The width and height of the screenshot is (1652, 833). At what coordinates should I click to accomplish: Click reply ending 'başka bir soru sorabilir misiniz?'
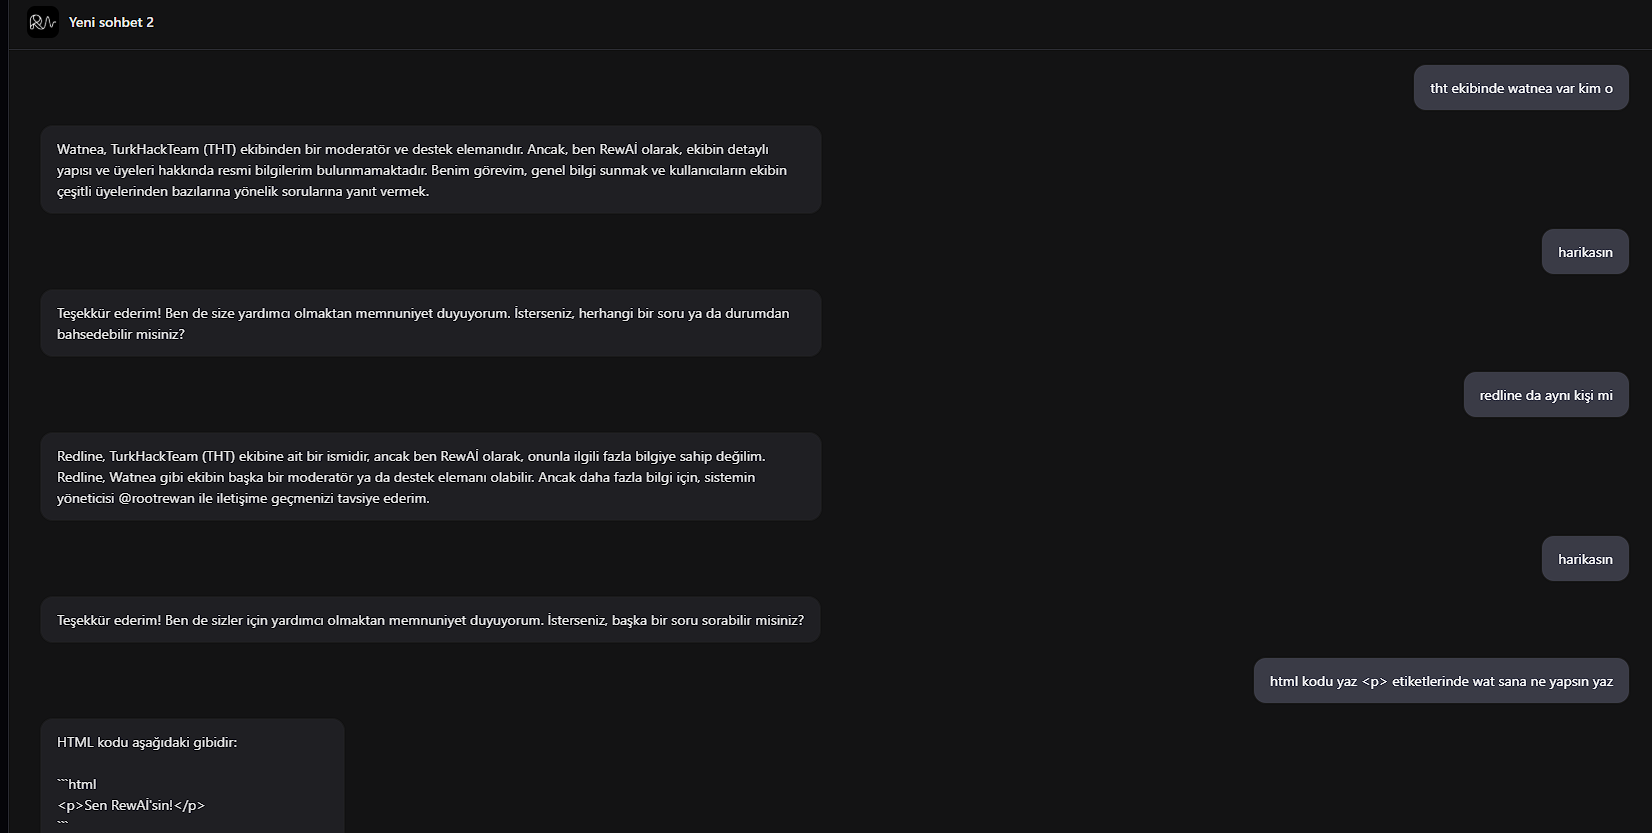(x=431, y=620)
